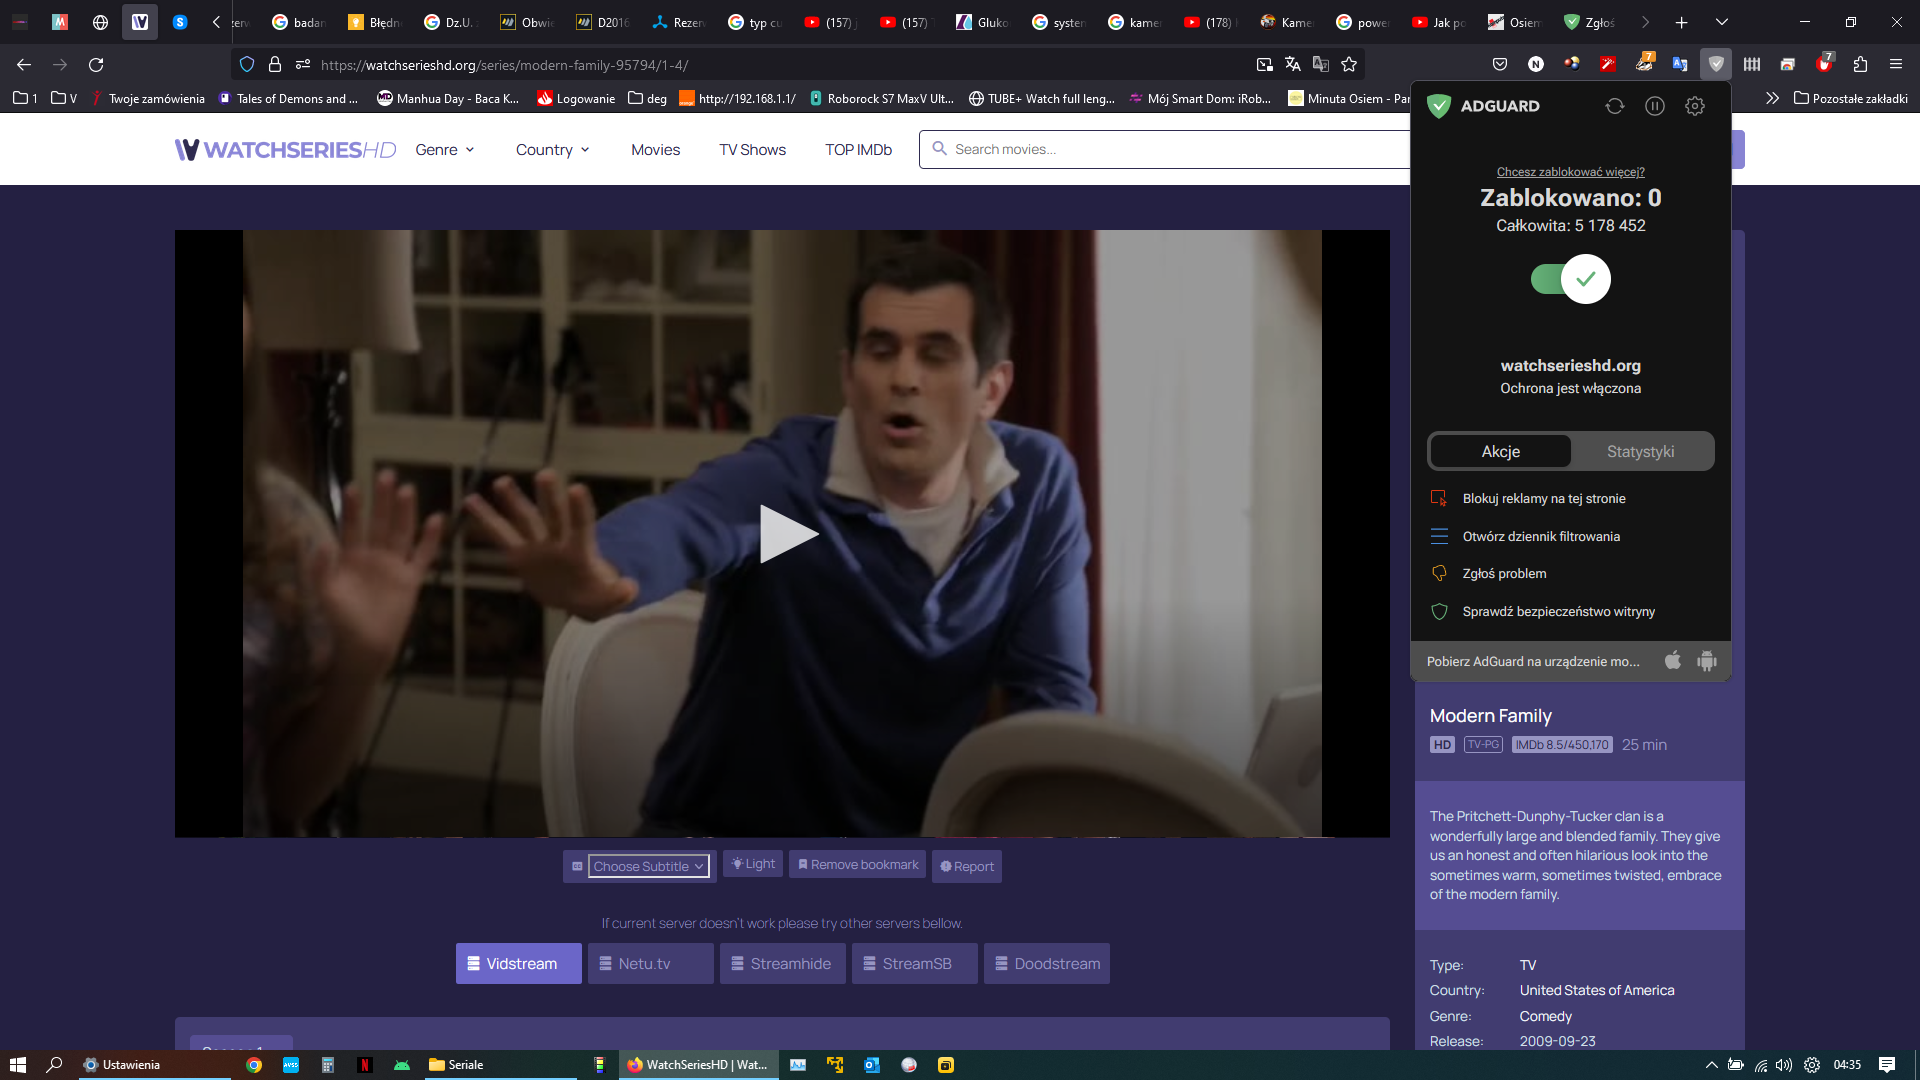Open the Firefox extensions puzzle icon
The width and height of the screenshot is (1920, 1080).
(1860, 65)
